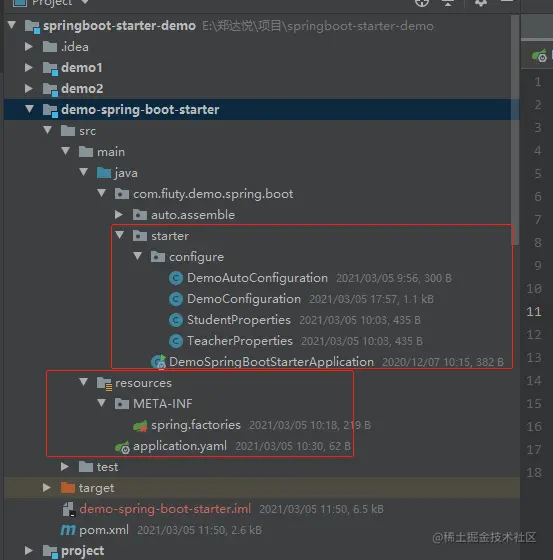
Task: Select the pom.xml file name
Action: click(104, 530)
